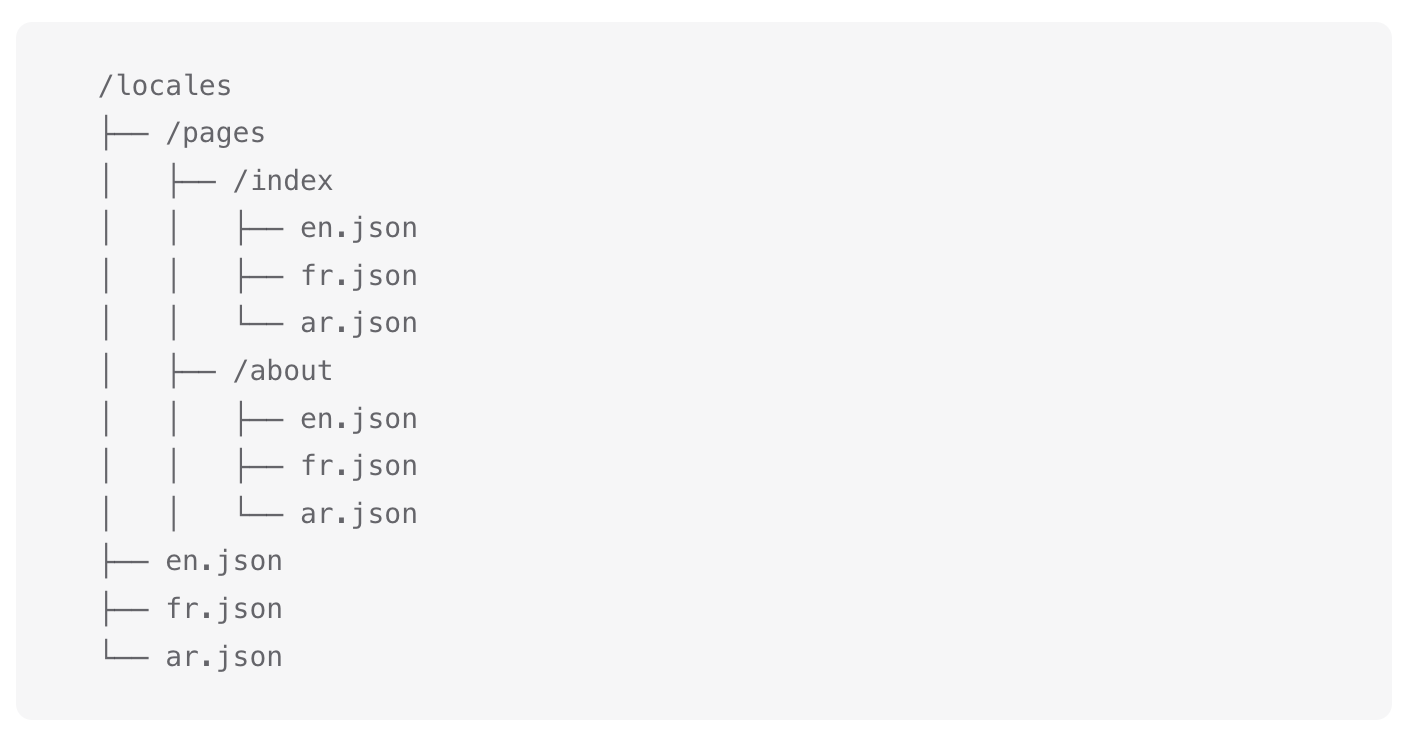Select ar.json inside the /about folder
This screenshot has height=742, width=1418.
[358, 514]
